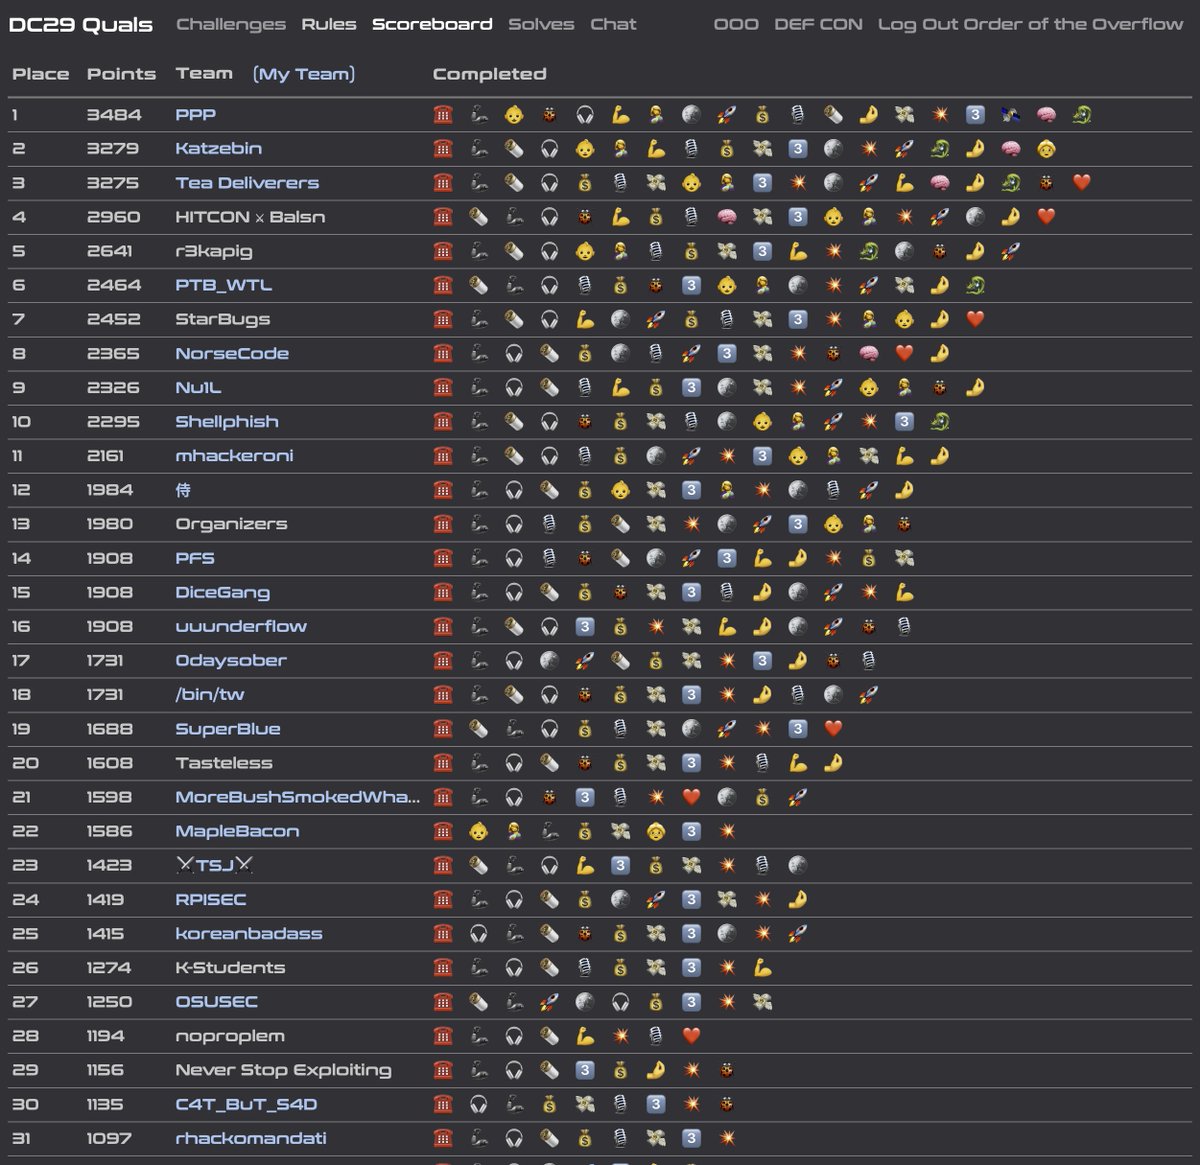Viewport: 1200px width, 1165px height.
Task: Click the flexed biceps icon in mhackeroni's row
Action: [904, 456]
